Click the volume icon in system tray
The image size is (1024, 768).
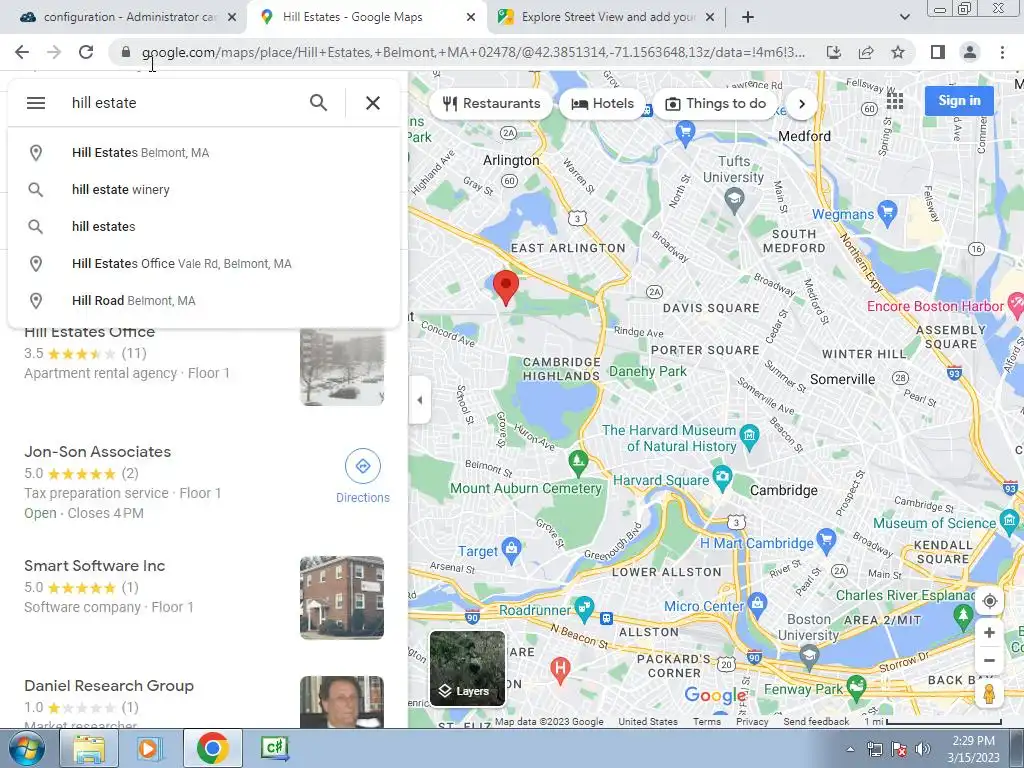click(922, 749)
